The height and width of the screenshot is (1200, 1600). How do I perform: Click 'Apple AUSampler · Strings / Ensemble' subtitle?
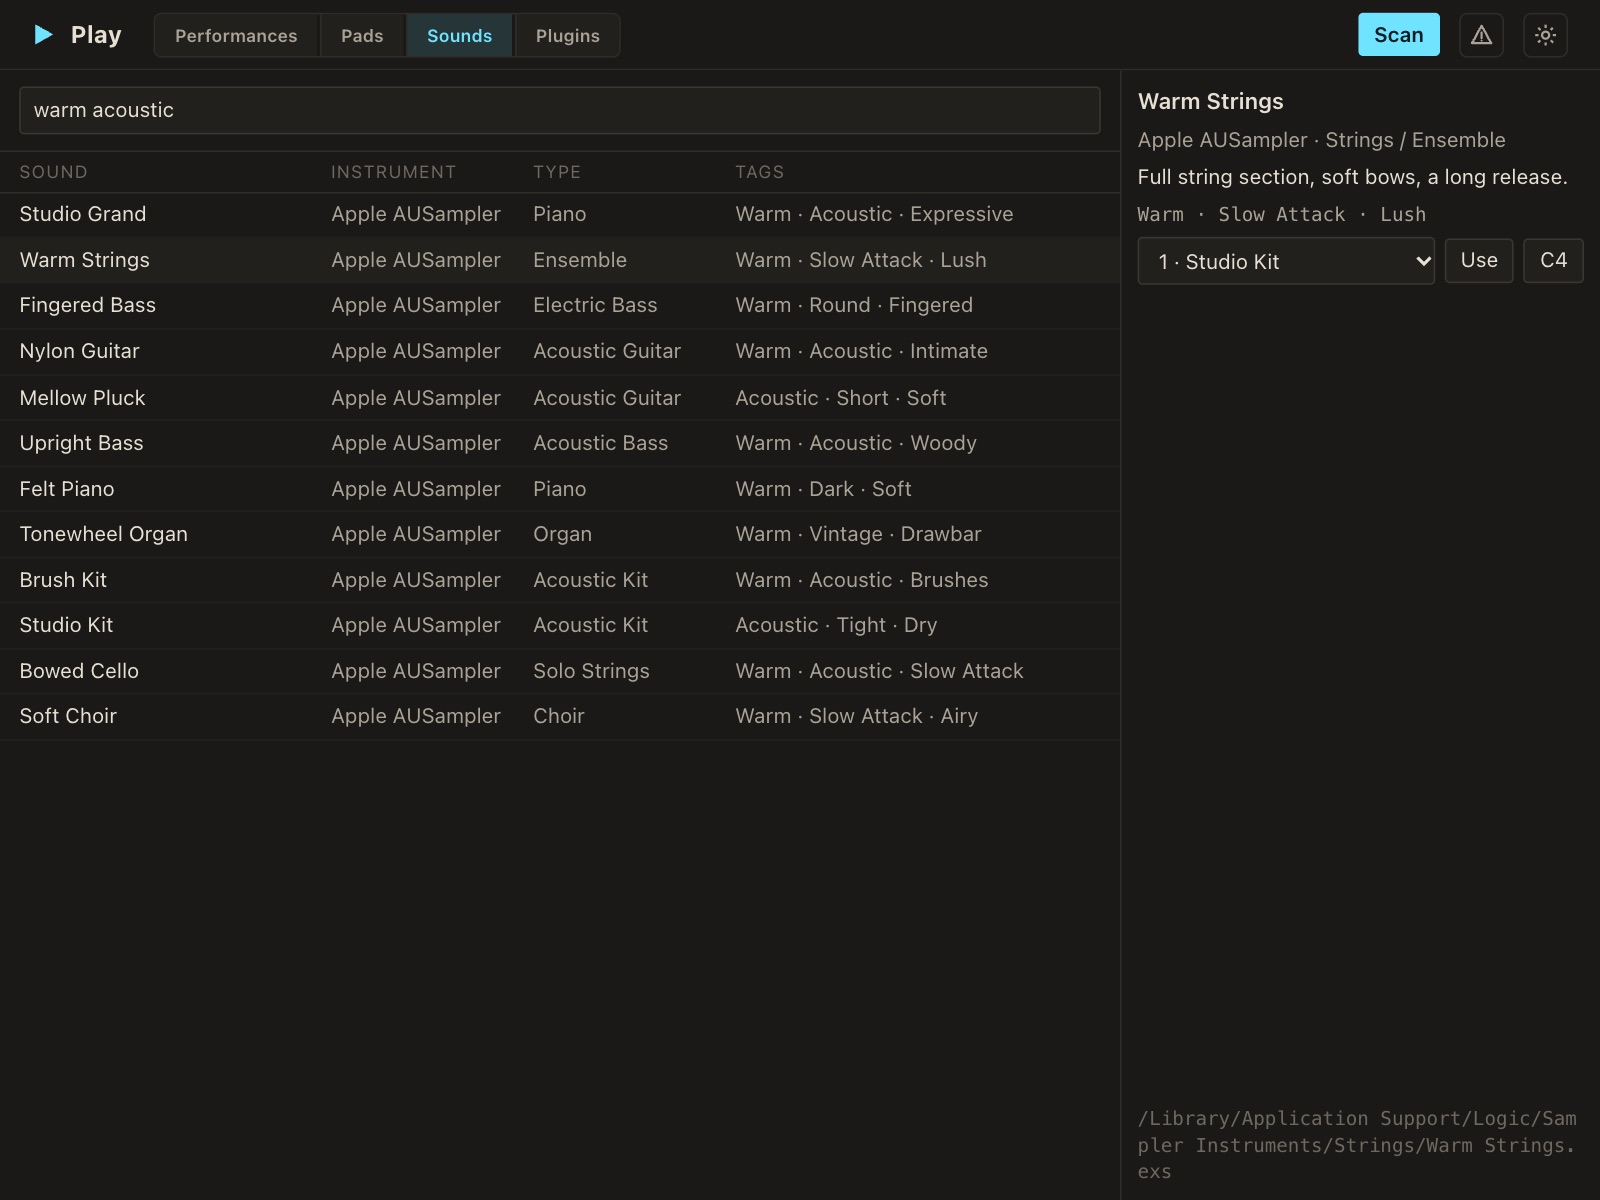[x=1322, y=140]
